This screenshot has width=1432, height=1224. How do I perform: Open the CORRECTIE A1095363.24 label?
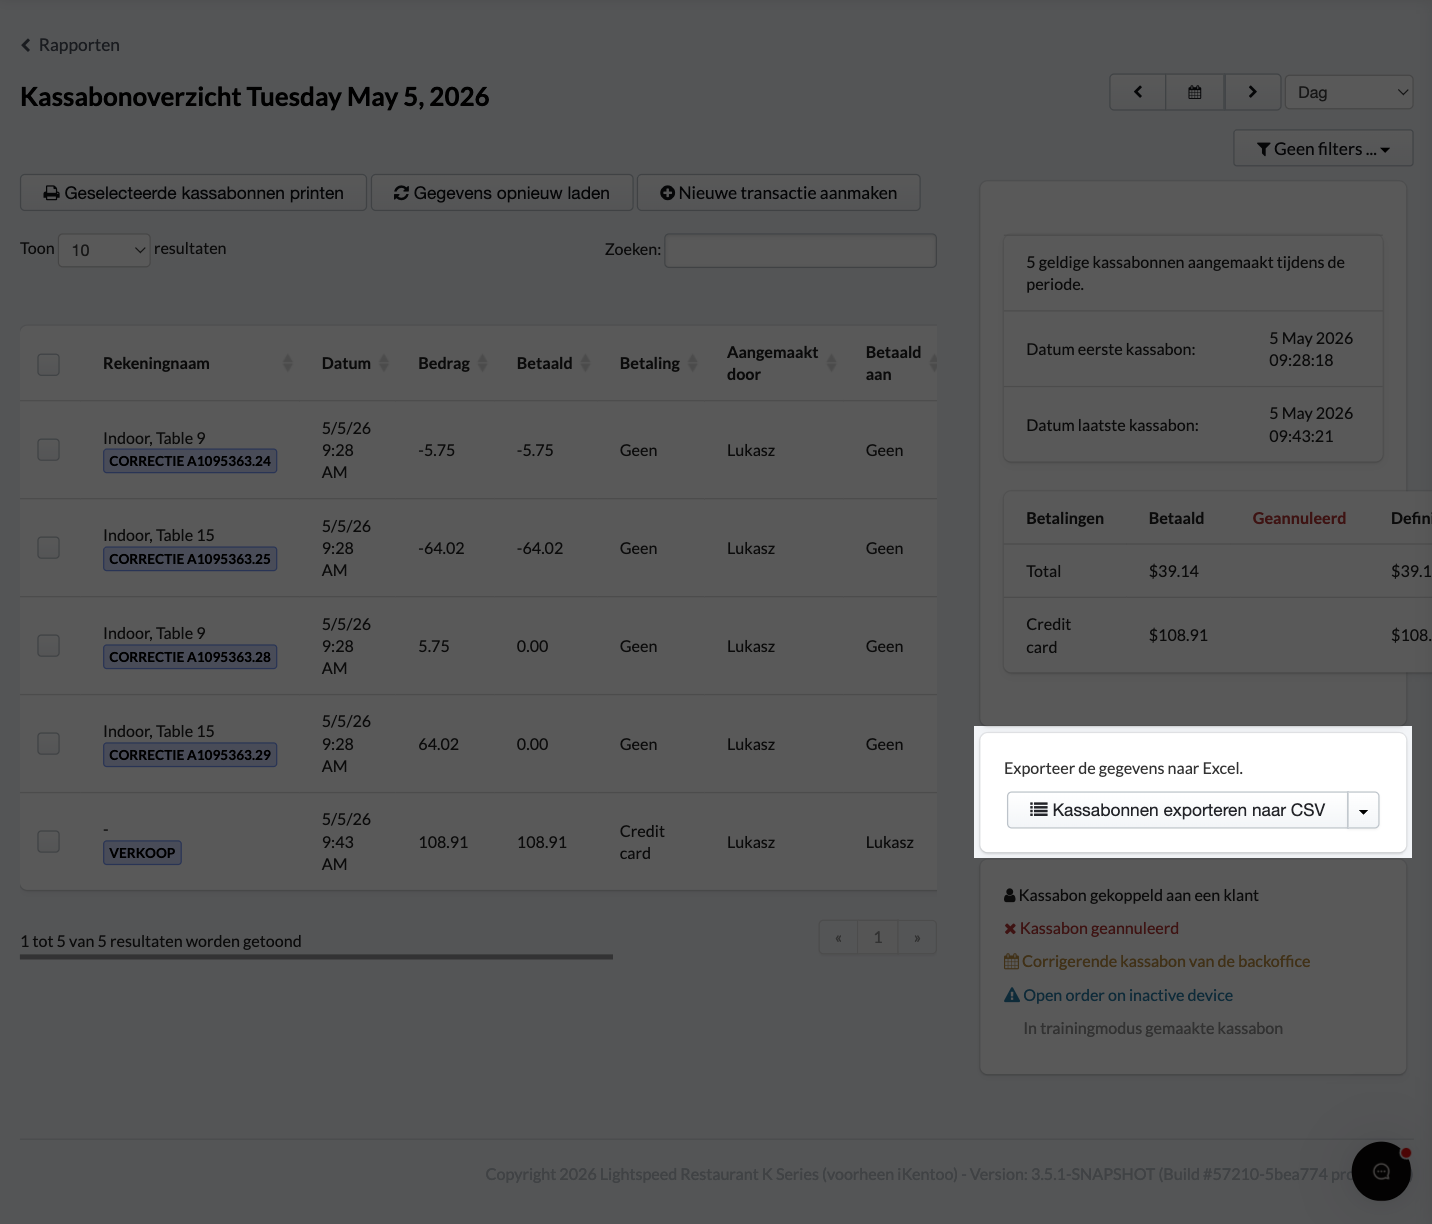click(190, 461)
